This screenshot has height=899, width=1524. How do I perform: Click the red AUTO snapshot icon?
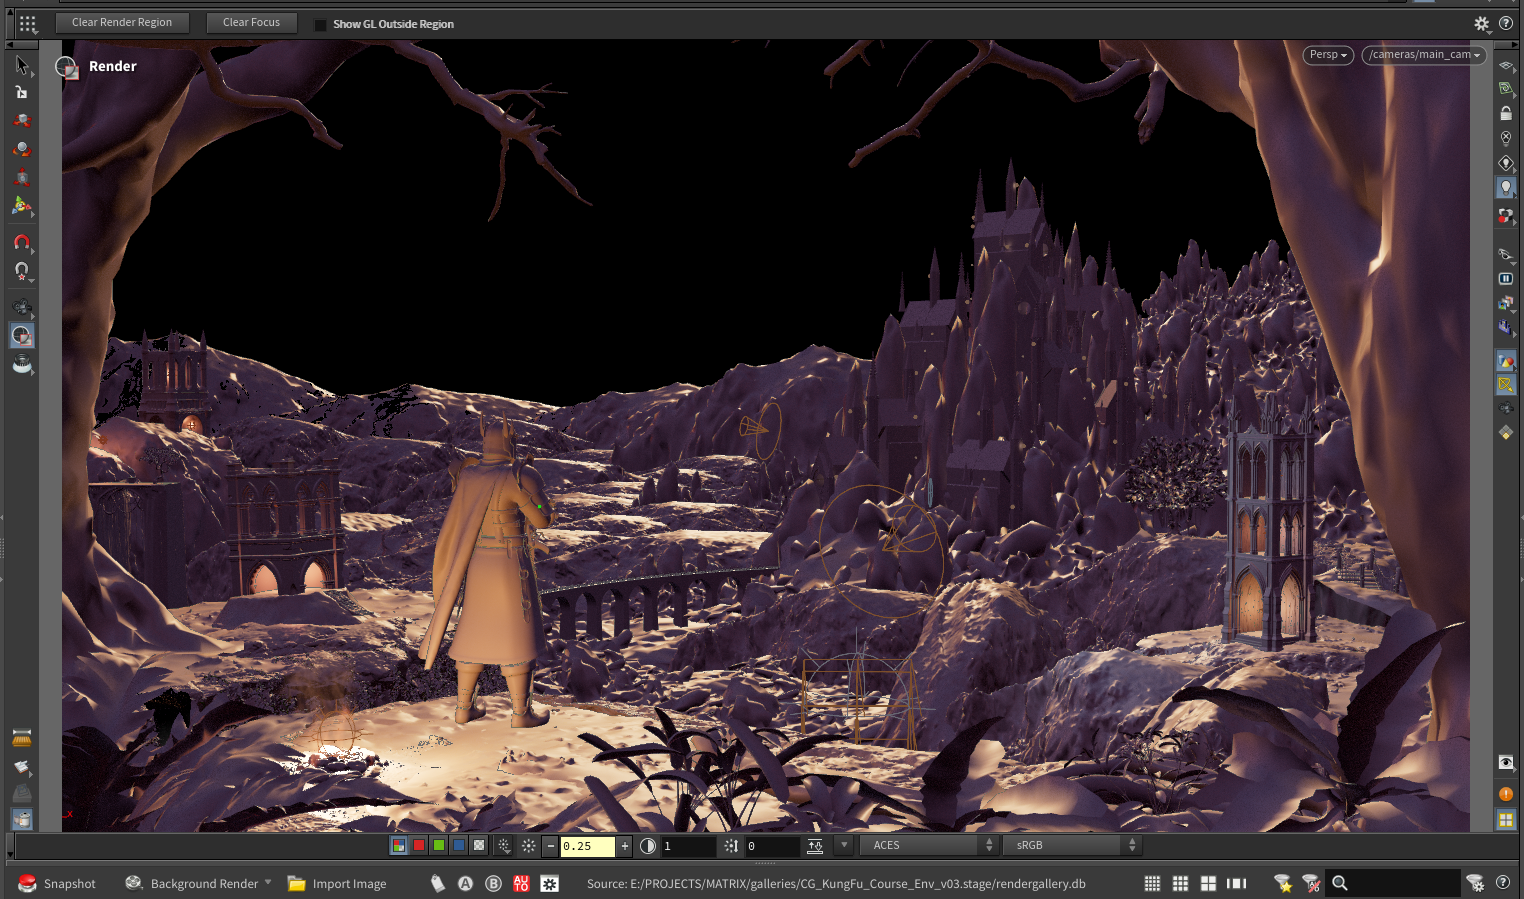pos(521,883)
